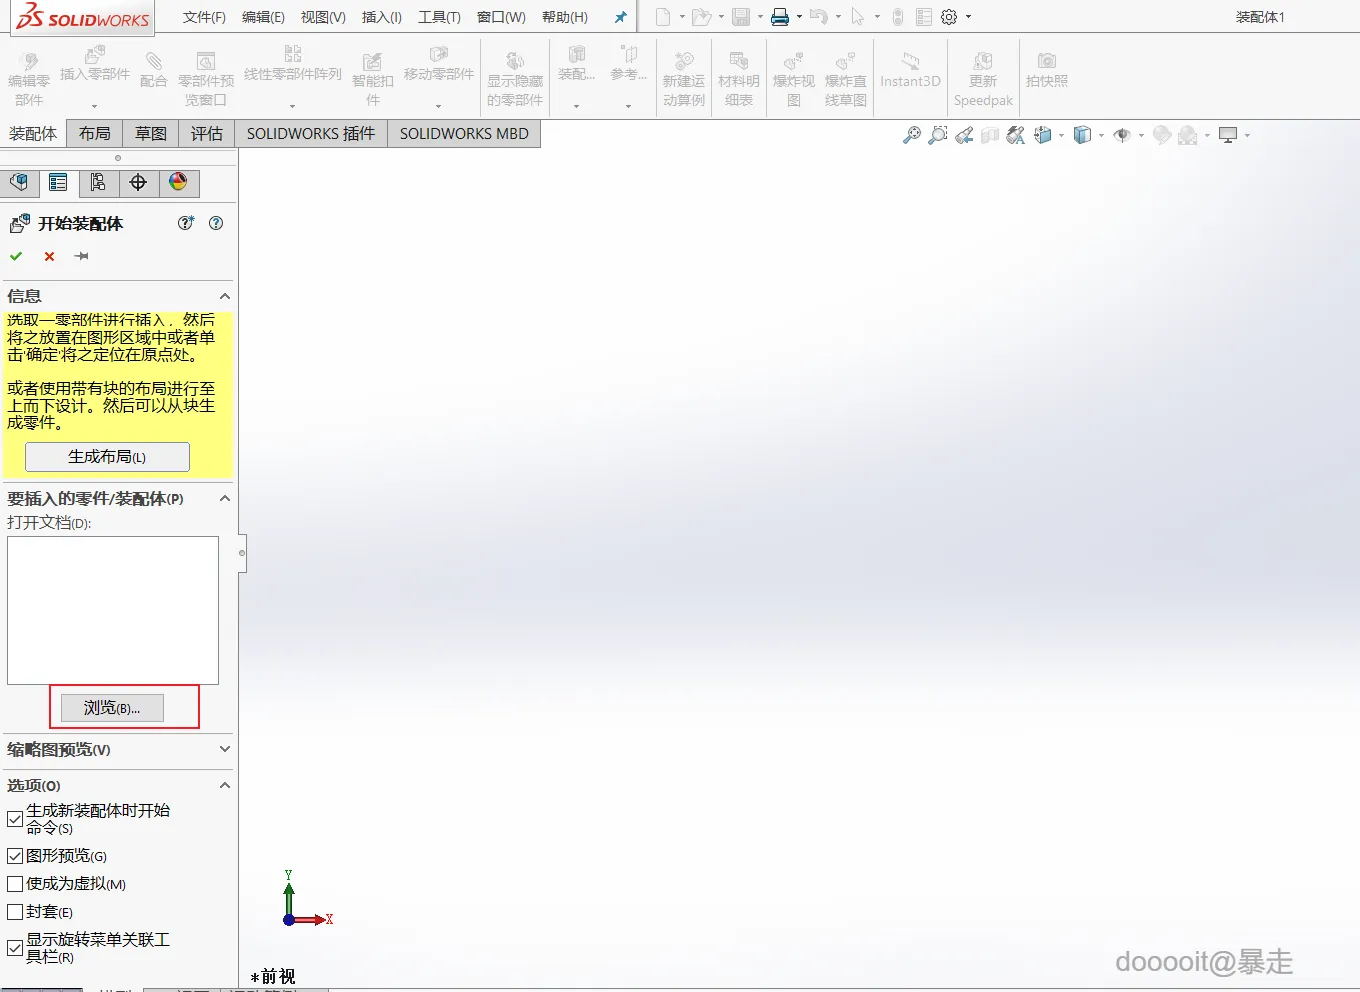Click the Dynamic Annotation Views icon

[1016, 135]
